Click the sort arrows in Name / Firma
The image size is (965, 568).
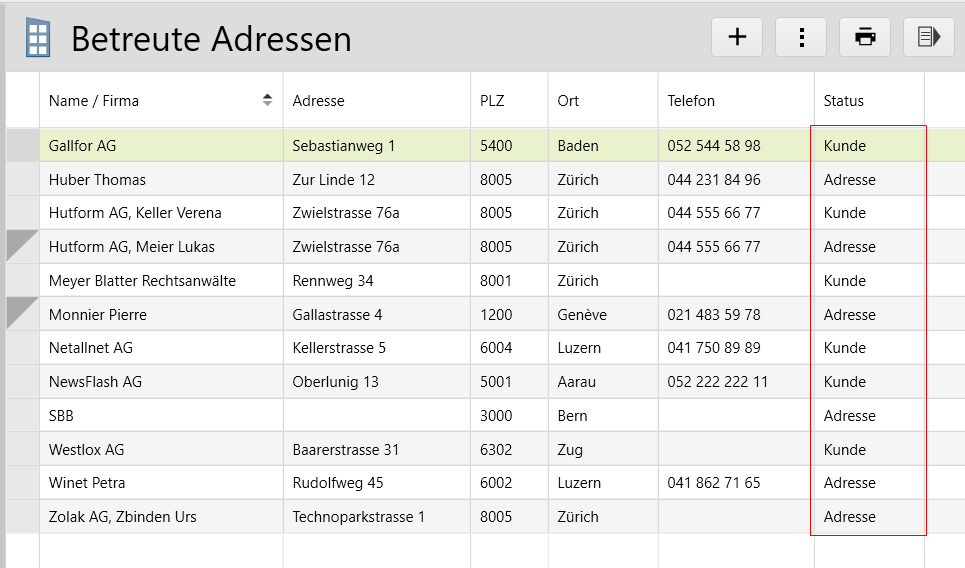pos(267,100)
